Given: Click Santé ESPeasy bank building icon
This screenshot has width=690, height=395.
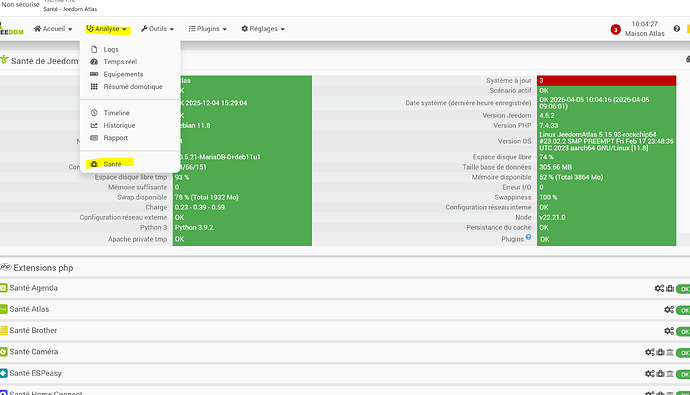Looking at the screenshot, I should click(x=670, y=373).
